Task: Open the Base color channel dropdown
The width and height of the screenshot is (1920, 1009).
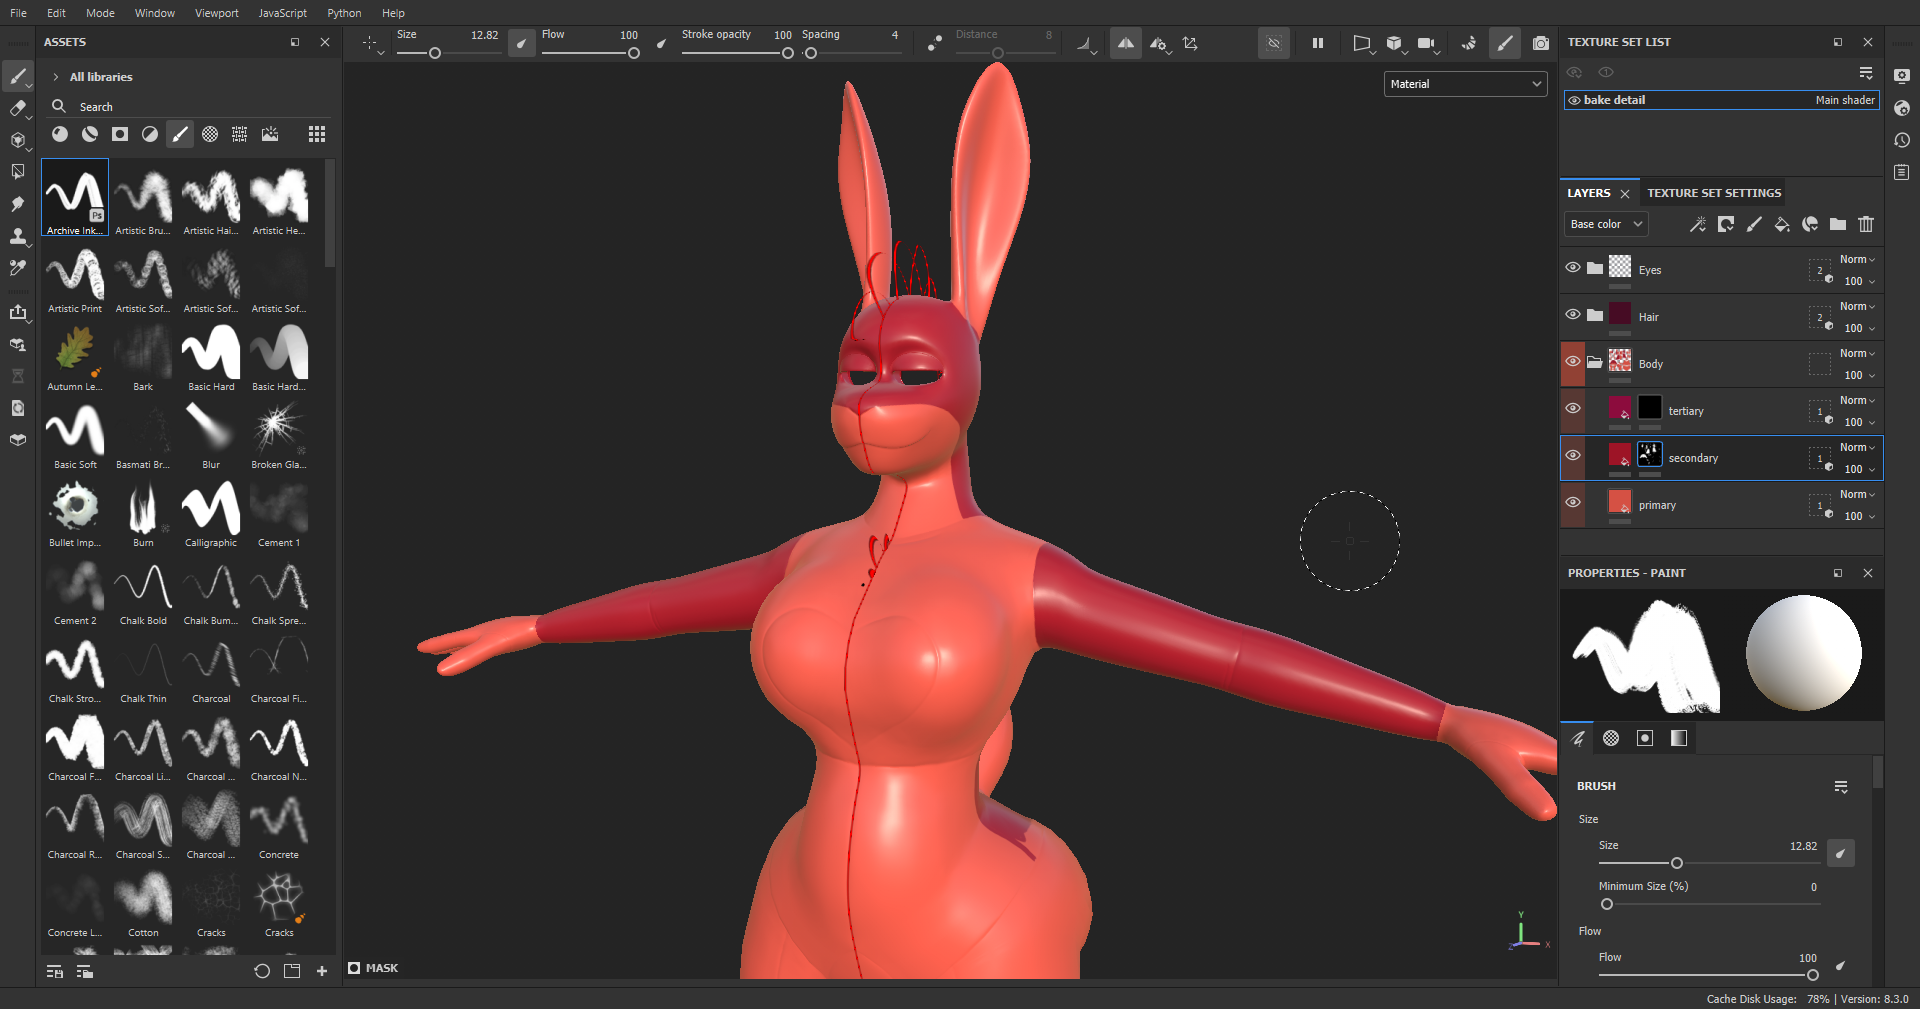Action: (x=1606, y=224)
